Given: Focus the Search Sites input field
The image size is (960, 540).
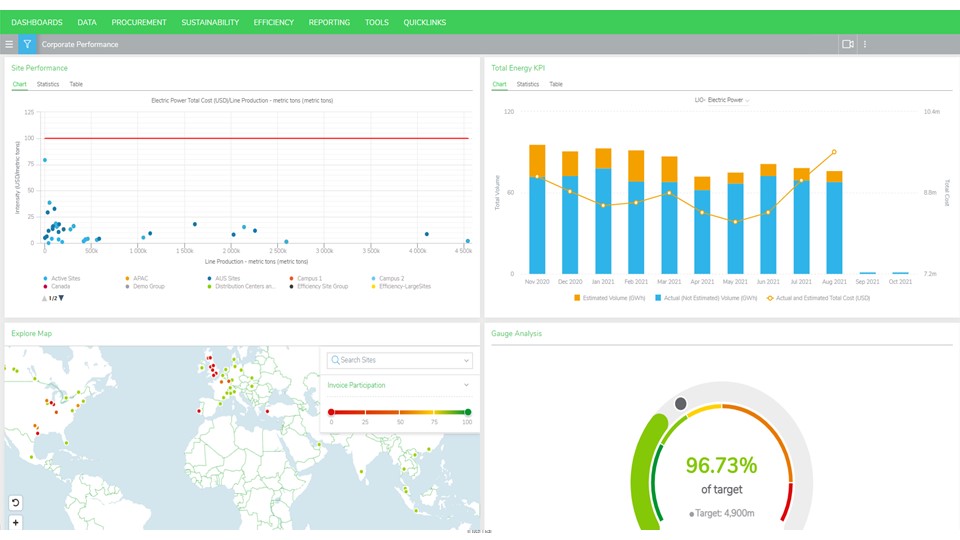Looking at the screenshot, I should point(400,361).
